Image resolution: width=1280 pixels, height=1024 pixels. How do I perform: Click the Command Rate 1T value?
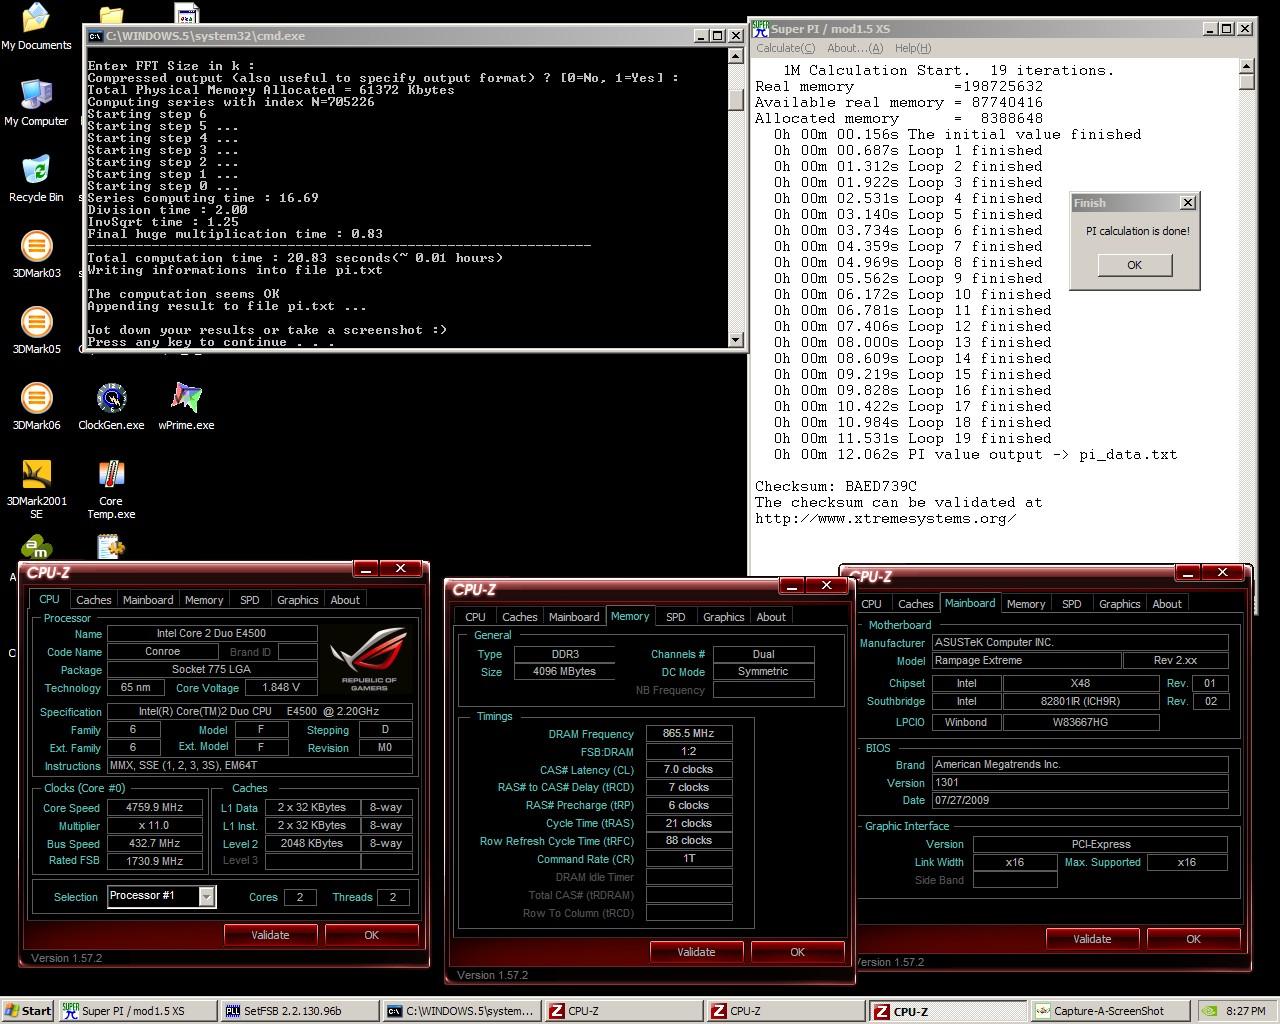(x=689, y=858)
